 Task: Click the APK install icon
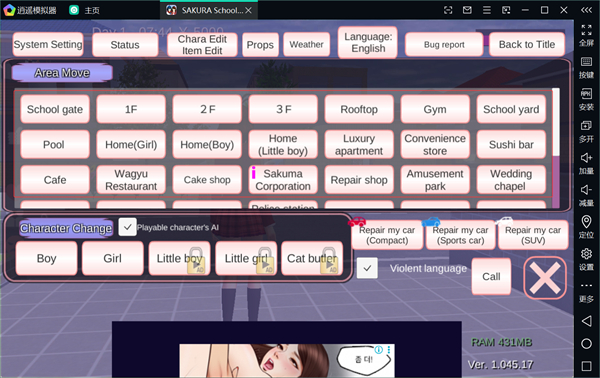[586, 94]
